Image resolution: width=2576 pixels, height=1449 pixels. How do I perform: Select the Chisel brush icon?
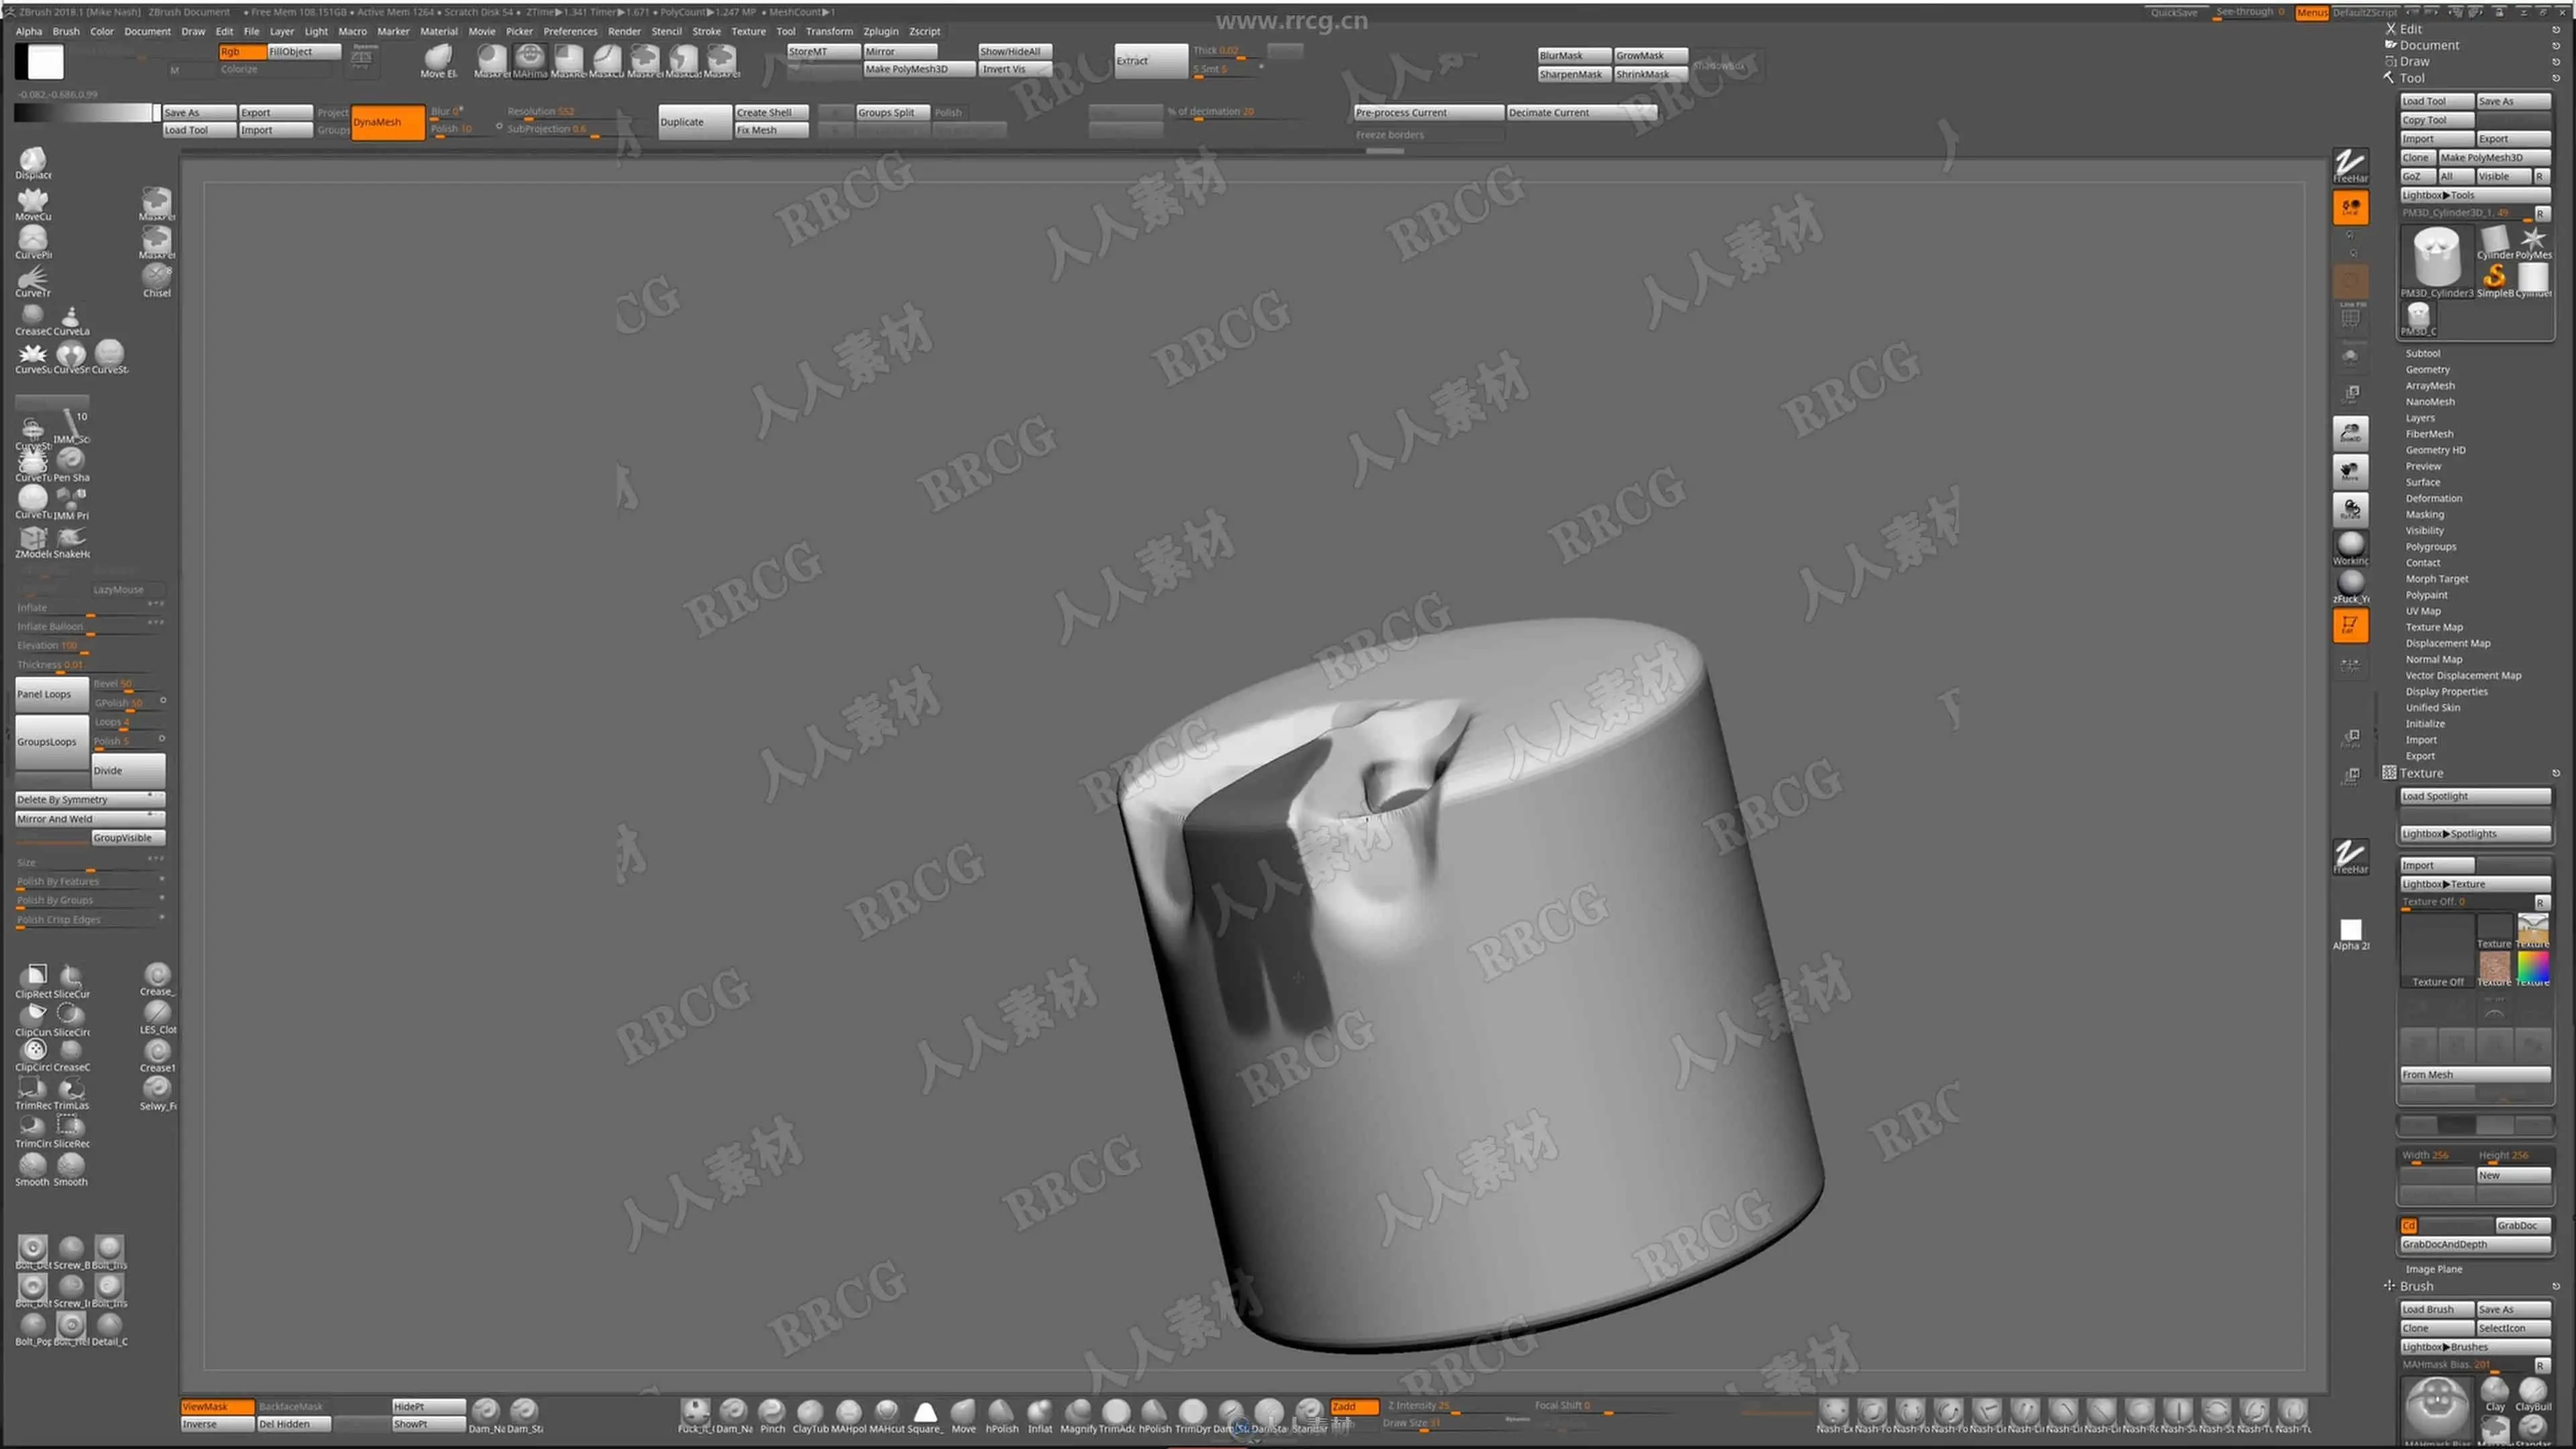tap(156, 276)
